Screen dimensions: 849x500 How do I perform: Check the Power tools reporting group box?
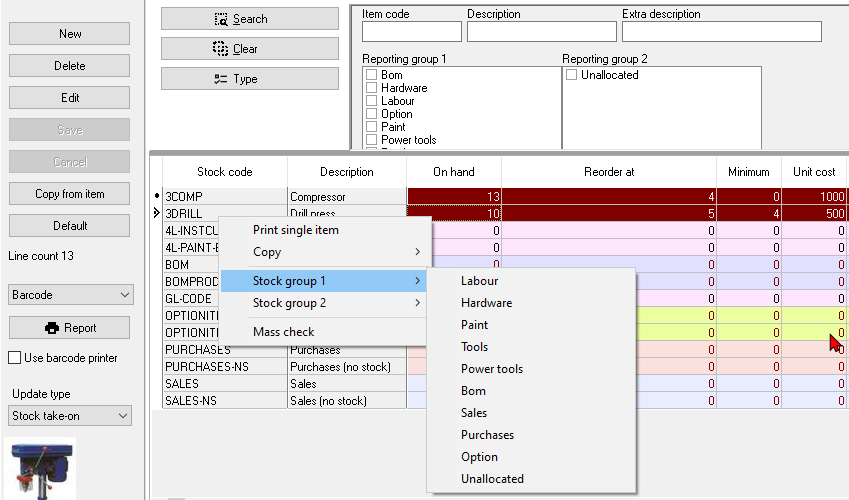pos(371,140)
